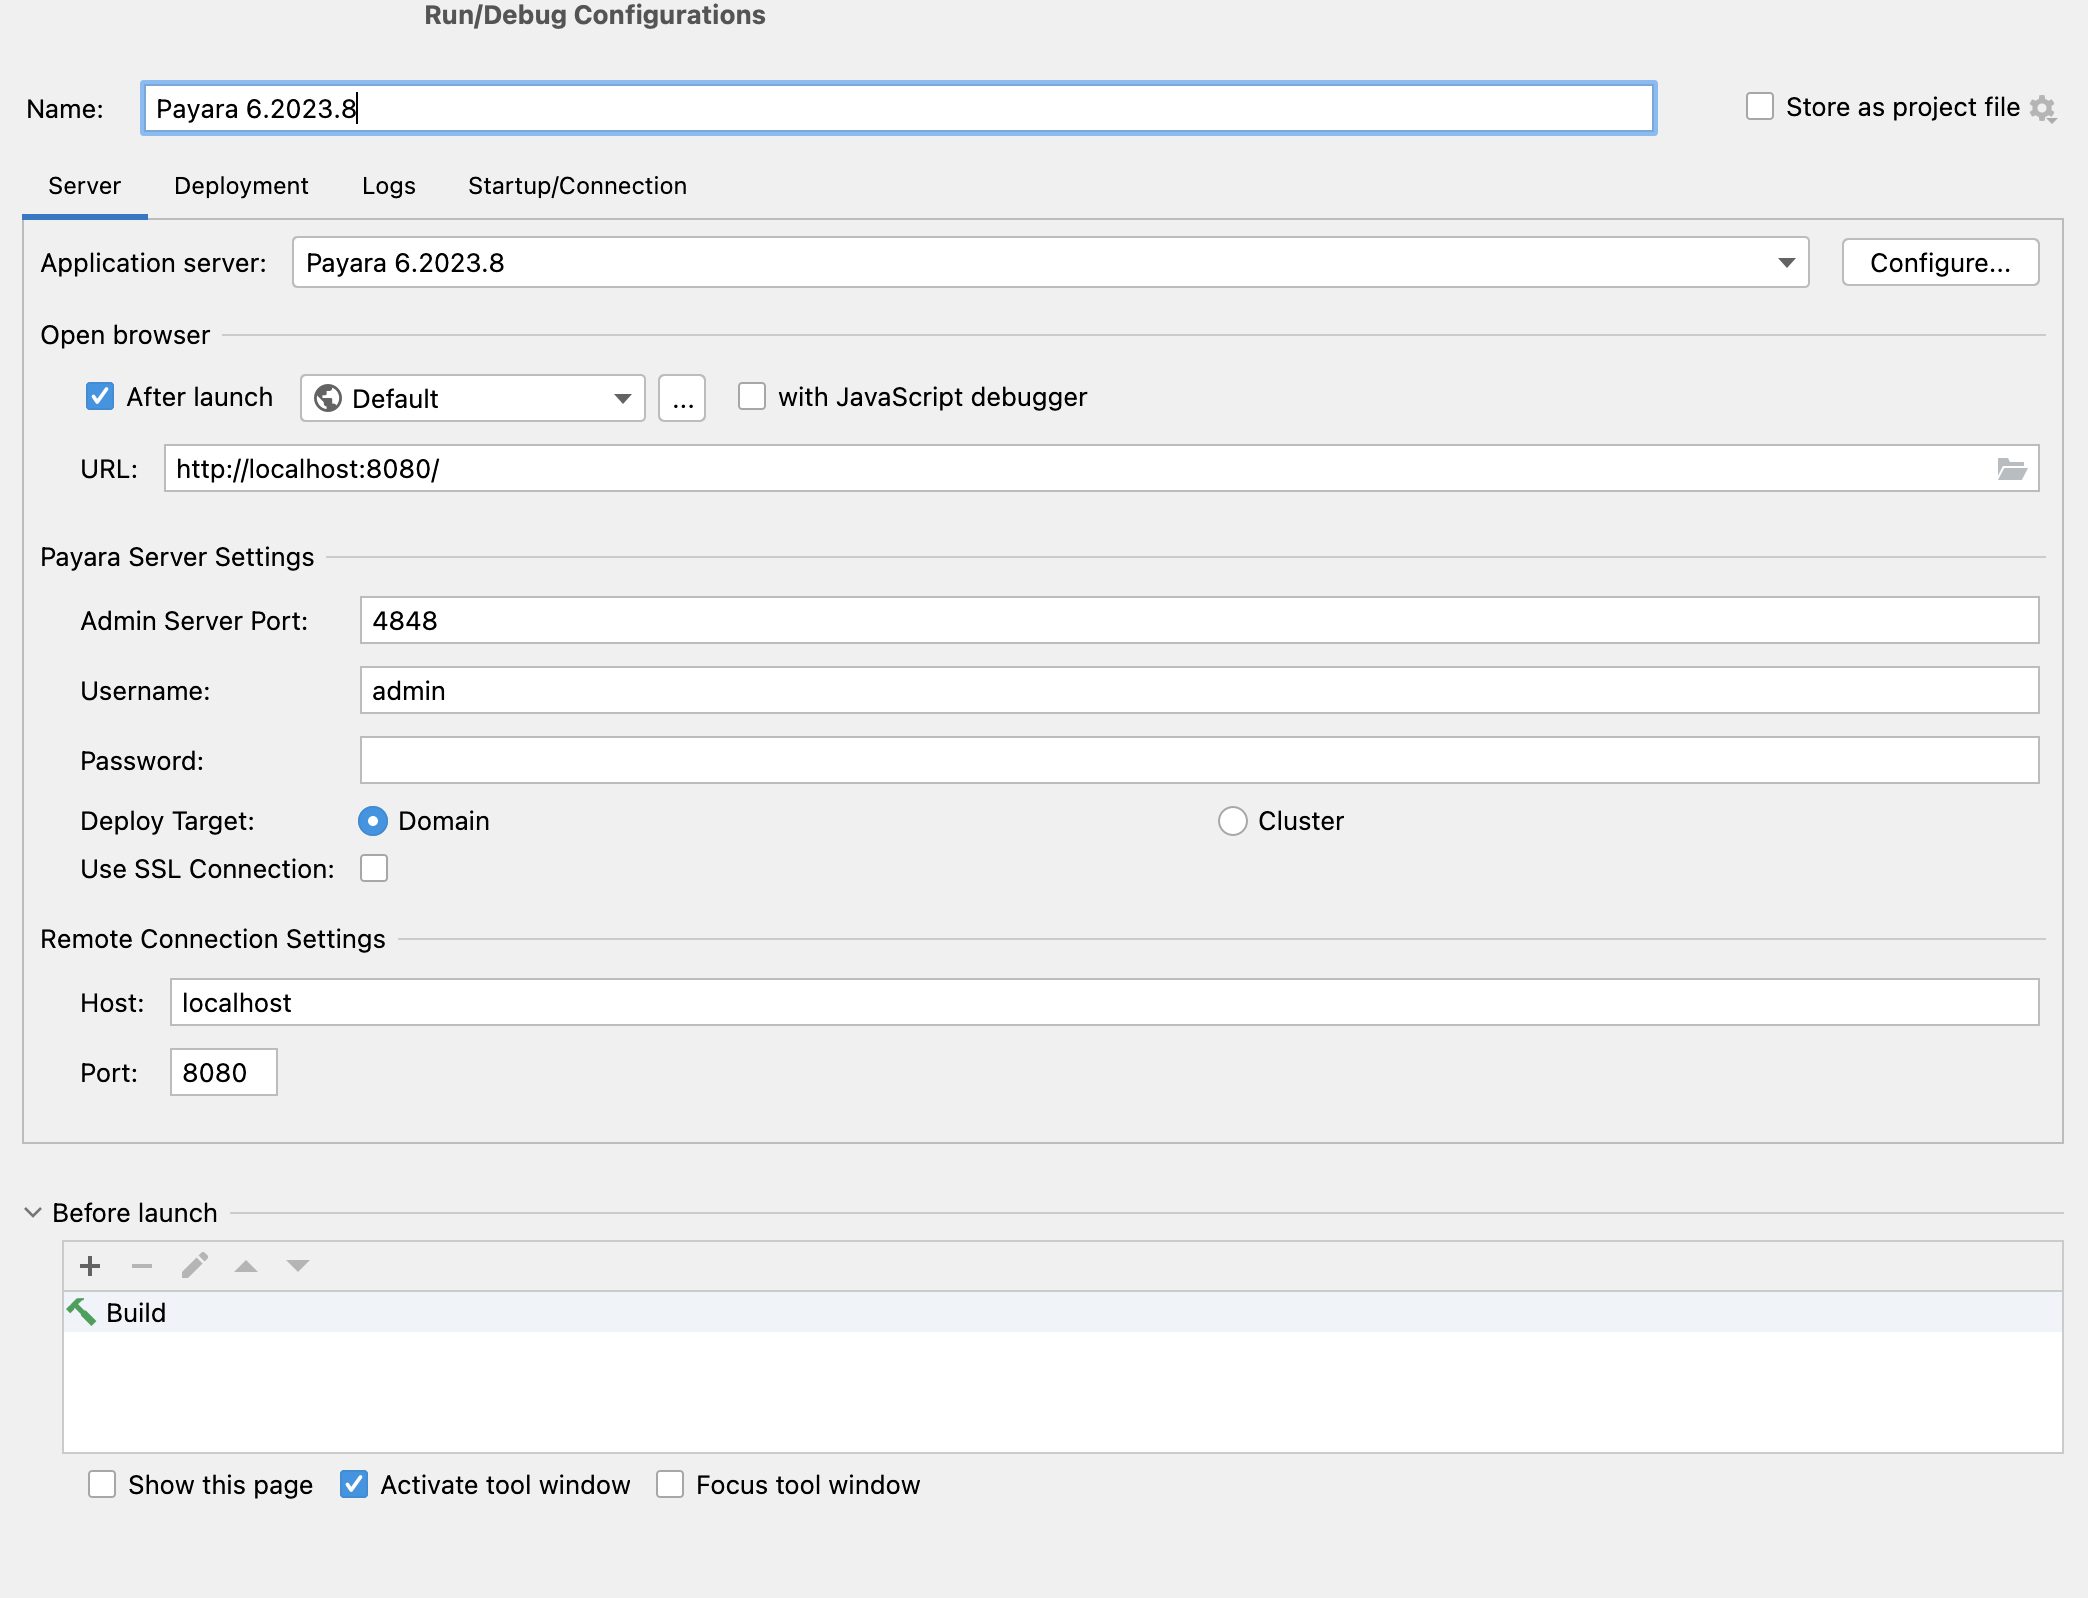The width and height of the screenshot is (2088, 1598).
Task: Click the folder icon in URL field
Action: point(2011,469)
